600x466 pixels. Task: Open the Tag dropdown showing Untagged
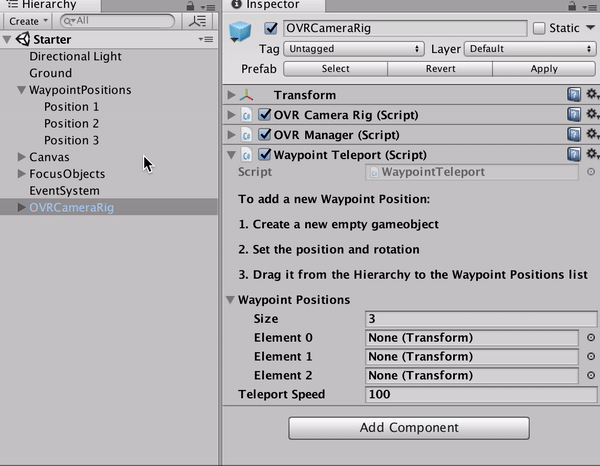pos(354,49)
